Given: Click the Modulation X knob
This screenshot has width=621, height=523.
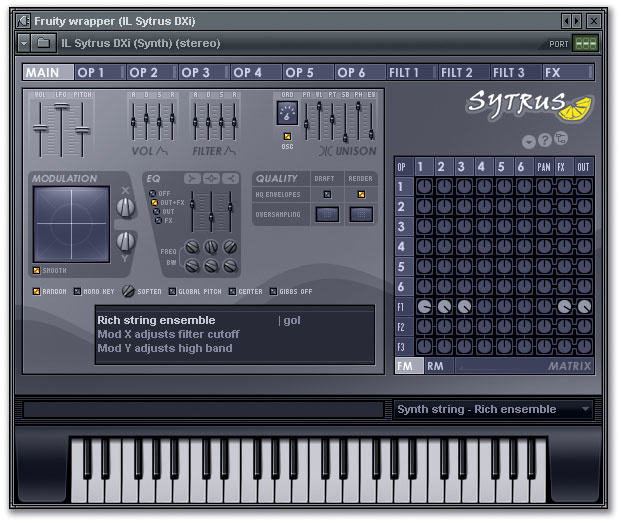Looking at the screenshot, I should pyautogui.click(x=126, y=207).
